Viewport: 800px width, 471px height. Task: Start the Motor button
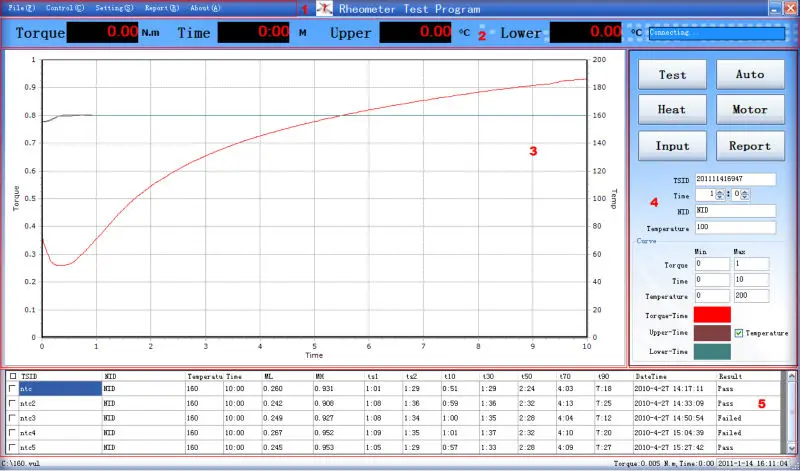click(x=750, y=110)
